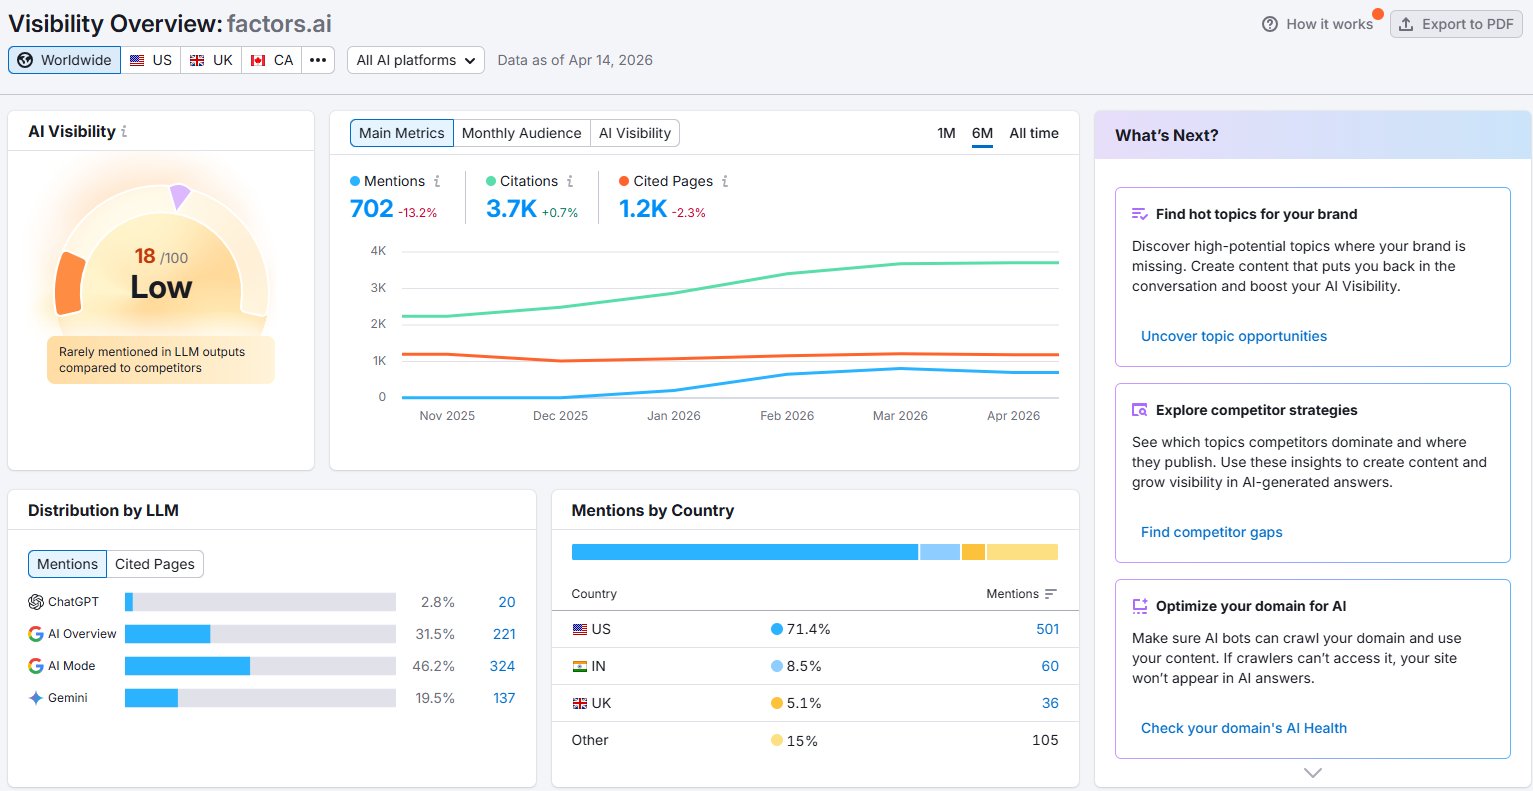Click the competitor strategies search icon

coord(1139,410)
